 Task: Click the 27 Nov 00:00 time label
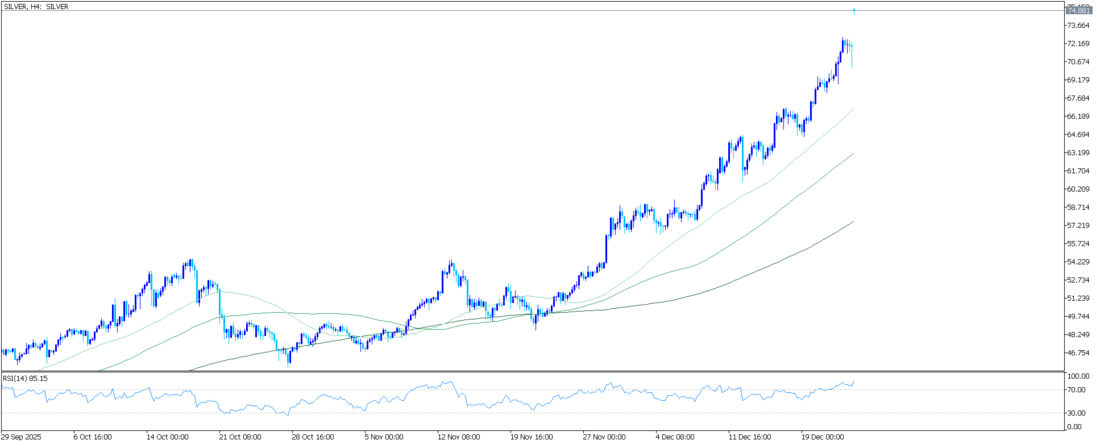[x=605, y=437]
